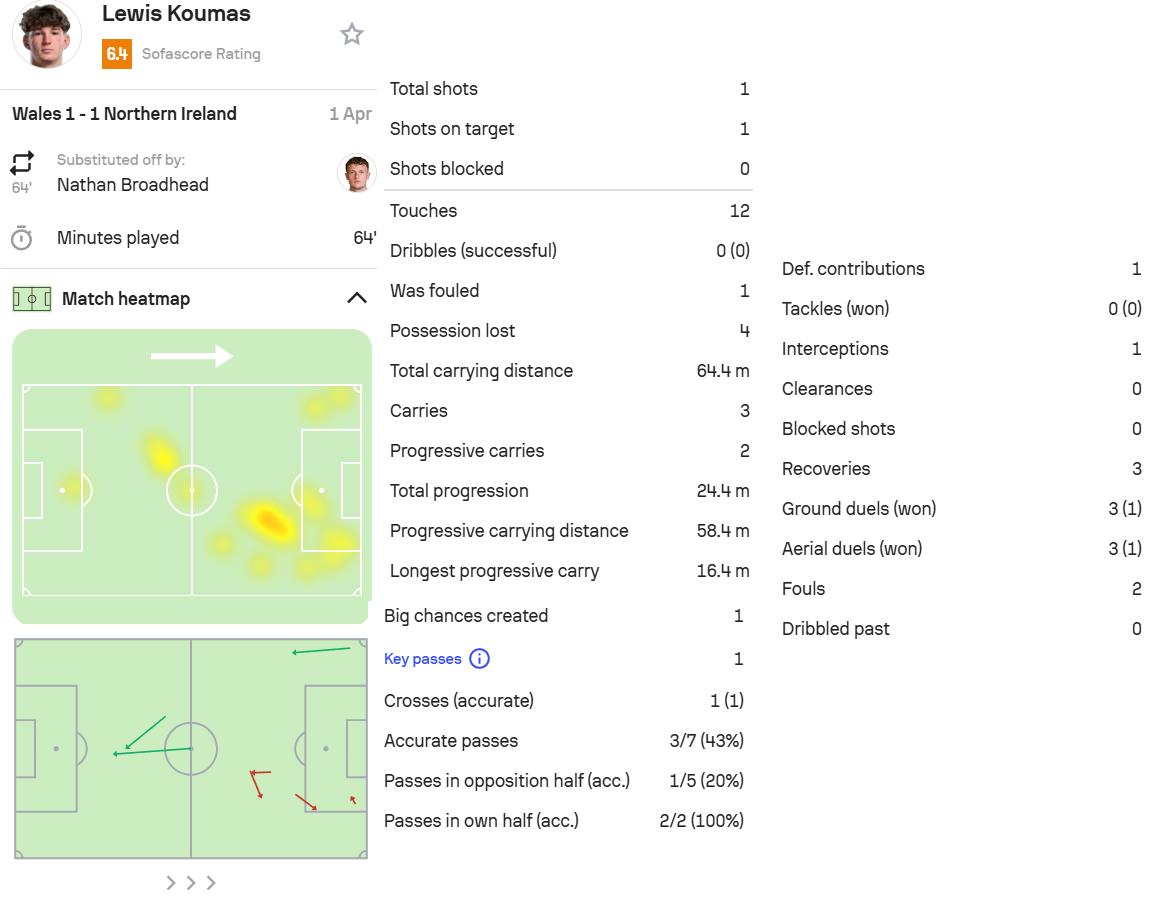
Task: Open Nathan Broadhead player link
Action: 133,185
